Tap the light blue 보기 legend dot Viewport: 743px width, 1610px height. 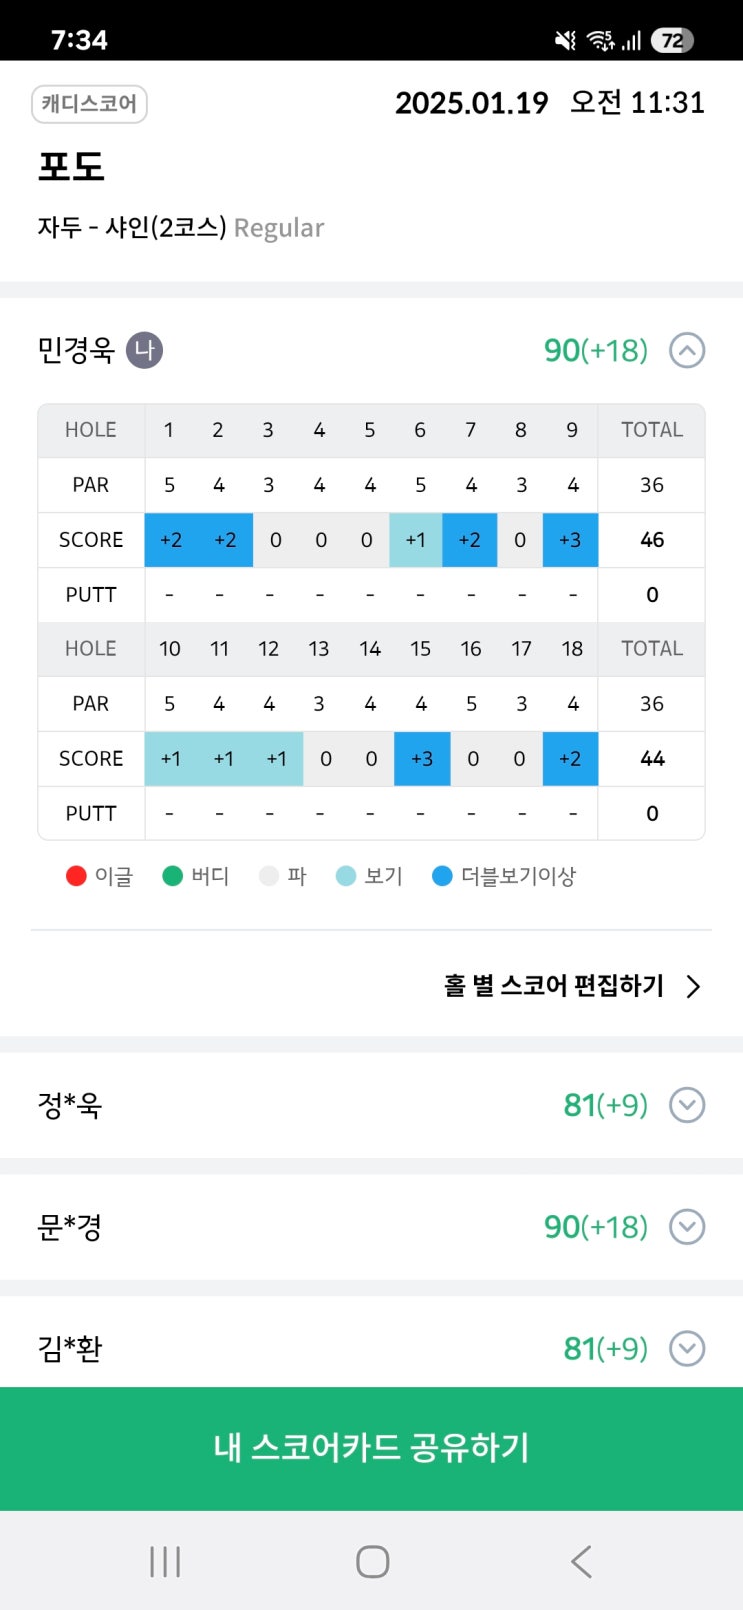346,876
